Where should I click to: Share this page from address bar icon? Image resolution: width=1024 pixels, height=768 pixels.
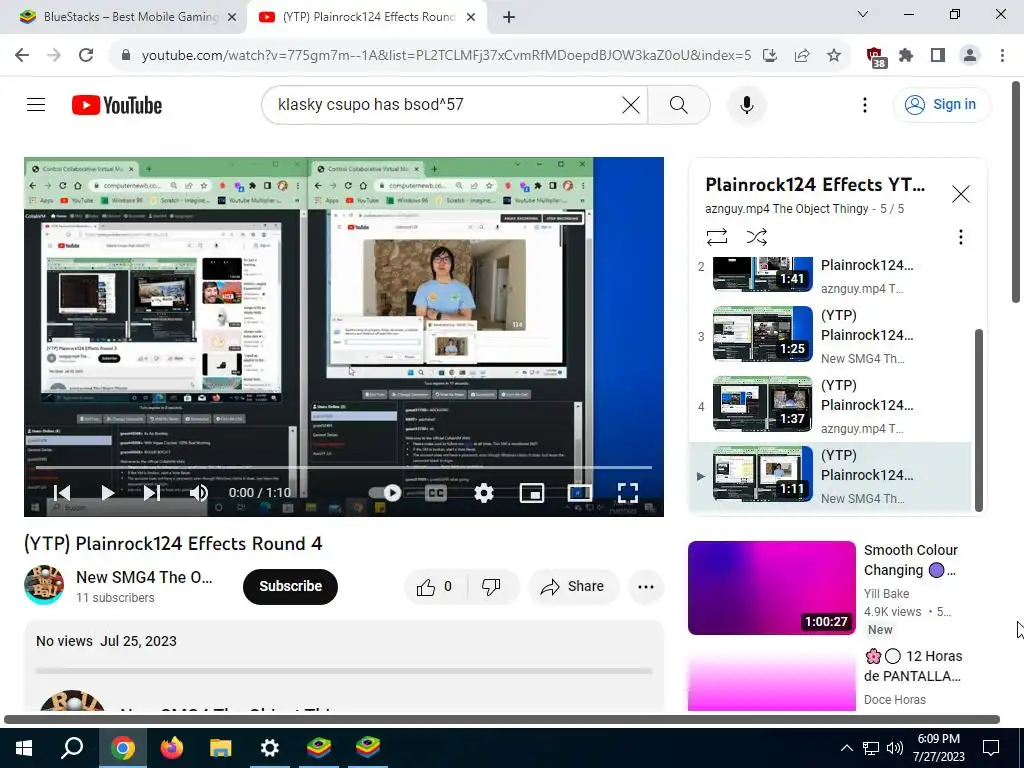(x=802, y=56)
